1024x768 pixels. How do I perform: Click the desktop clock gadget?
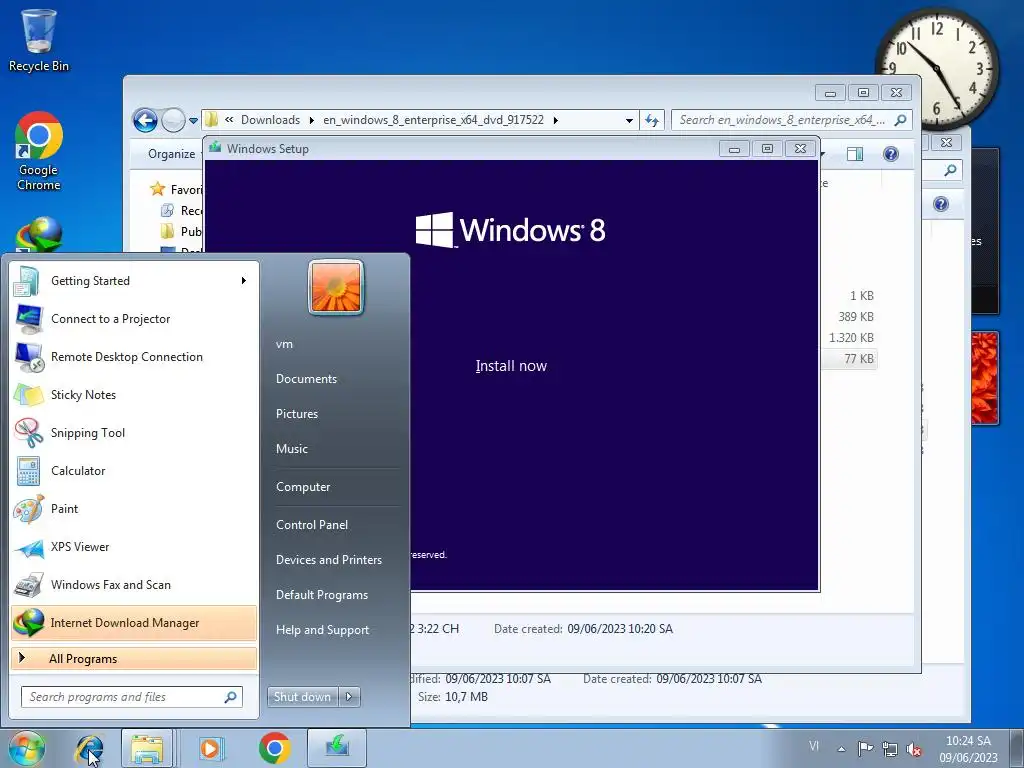tap(936, 68)
